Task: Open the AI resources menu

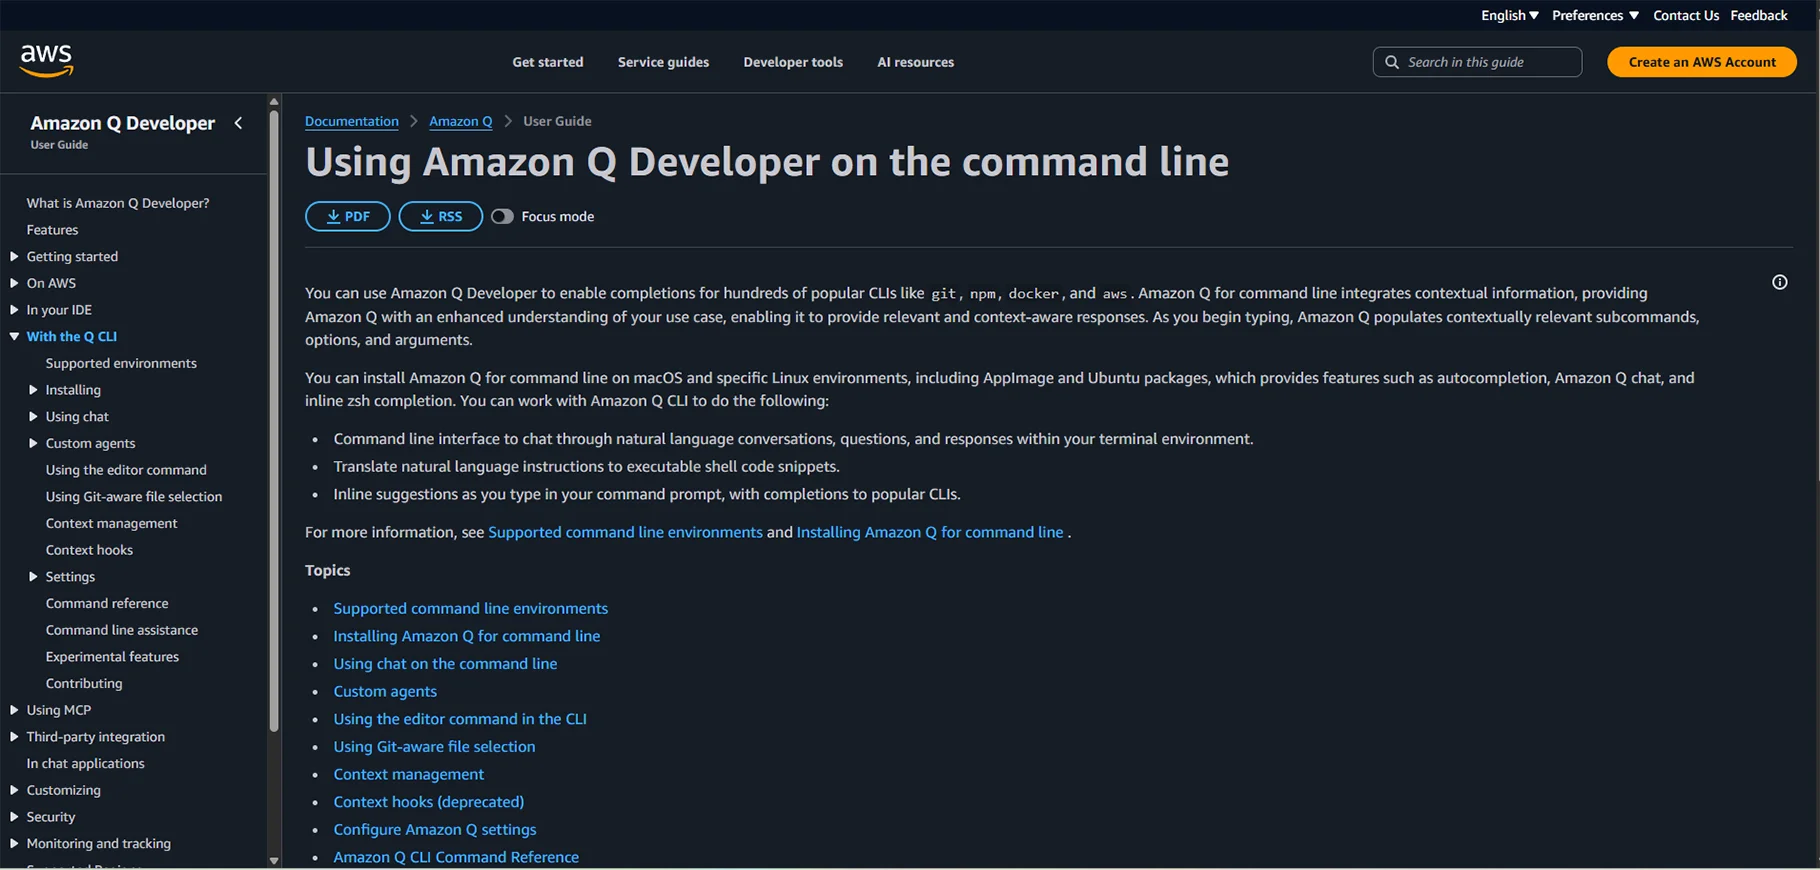Action: click(x=915, y=62)
